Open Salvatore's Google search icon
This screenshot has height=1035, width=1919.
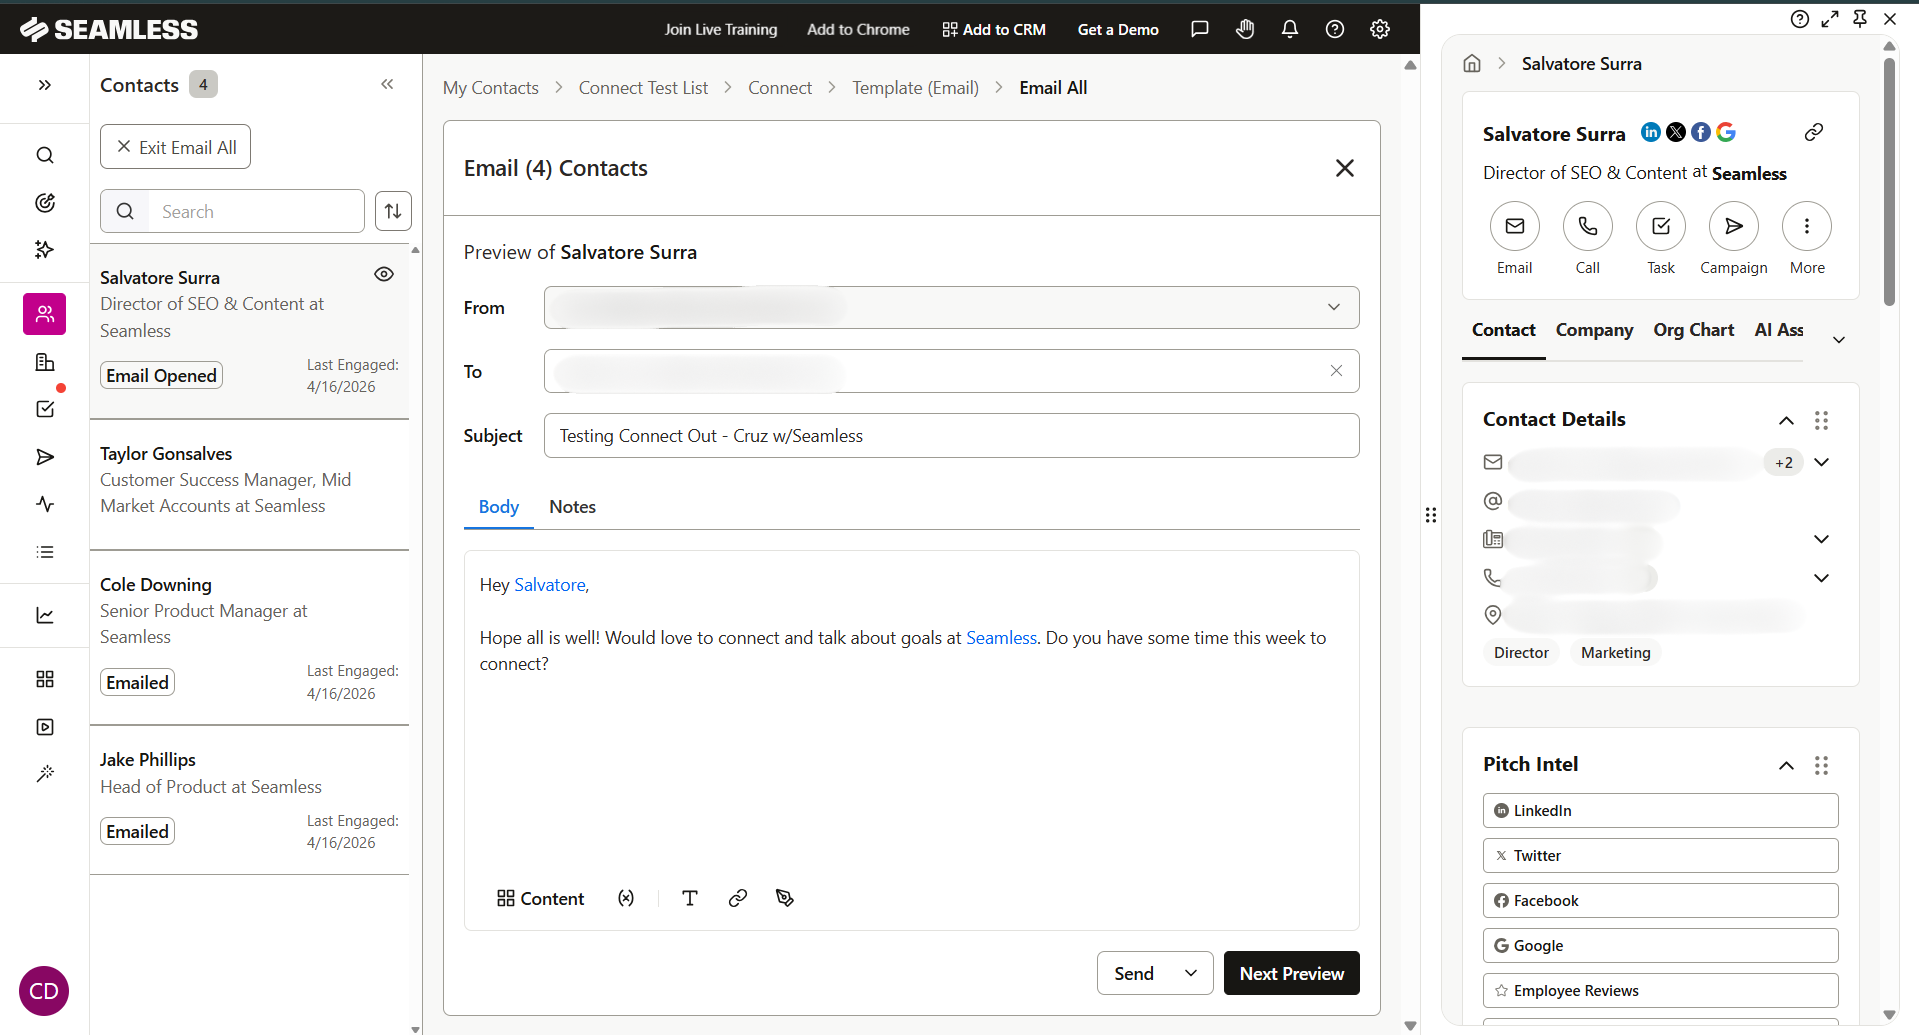click(x=1726, y=132)
